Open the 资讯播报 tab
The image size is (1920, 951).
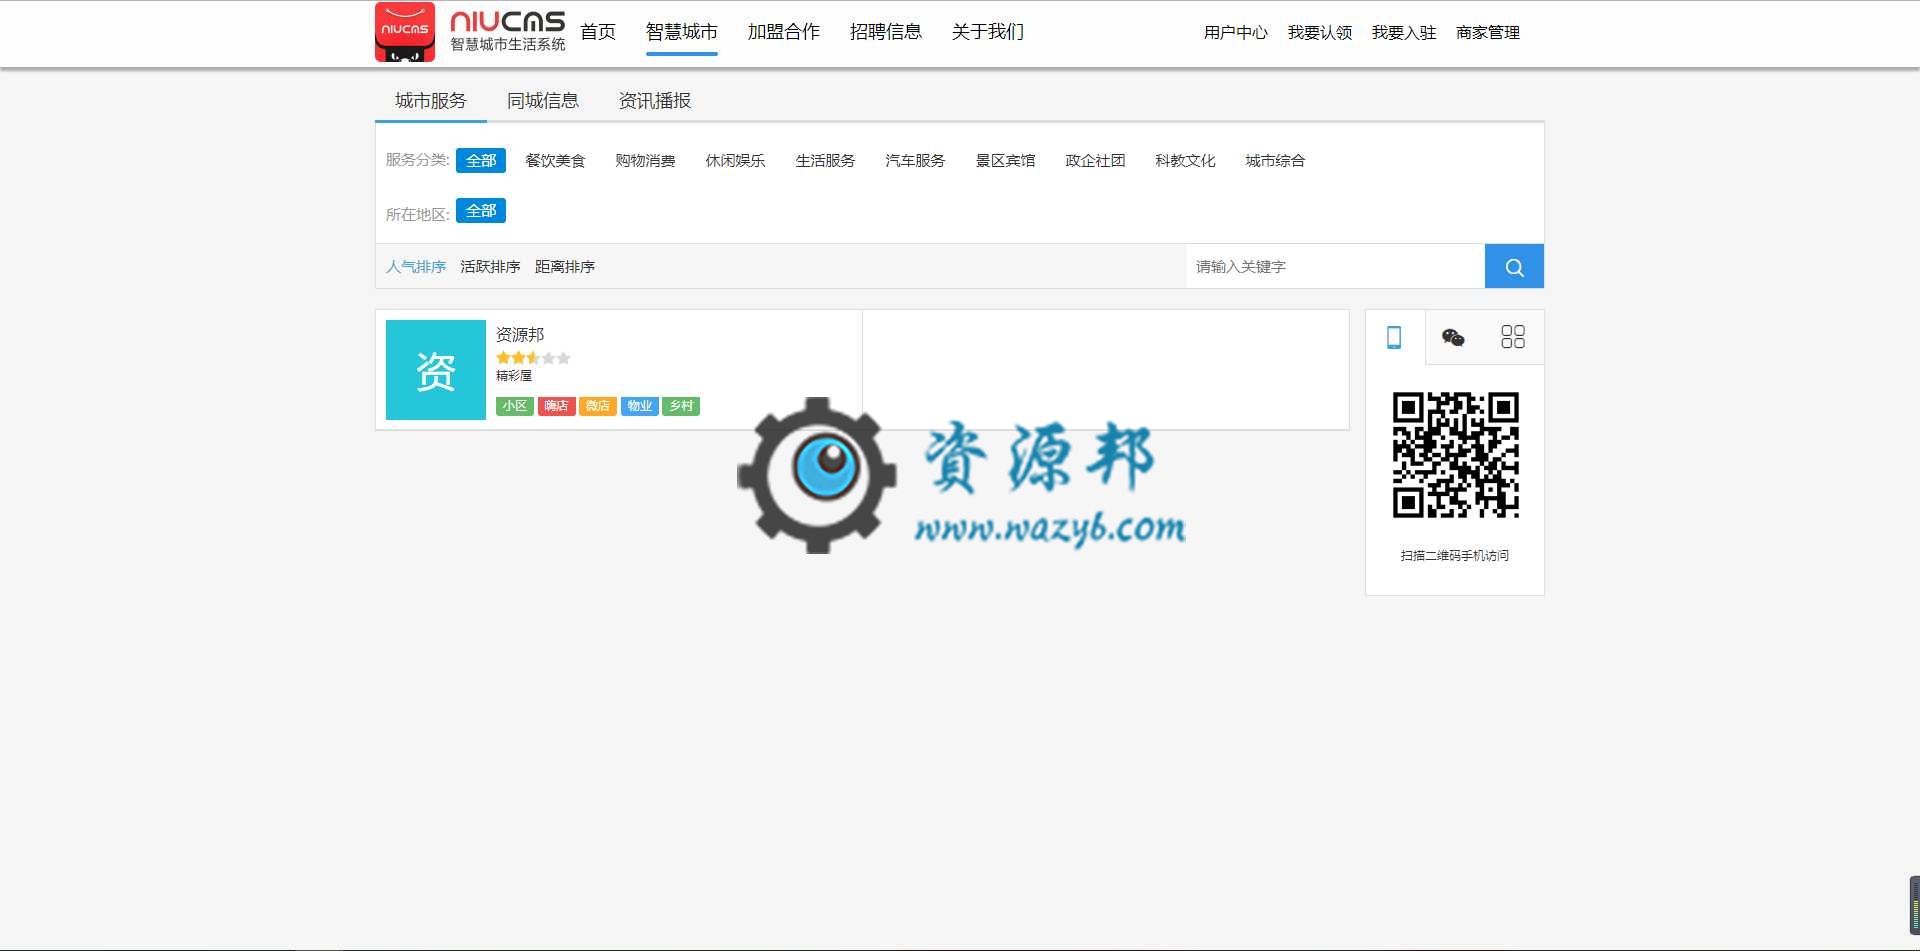[655, 100]
